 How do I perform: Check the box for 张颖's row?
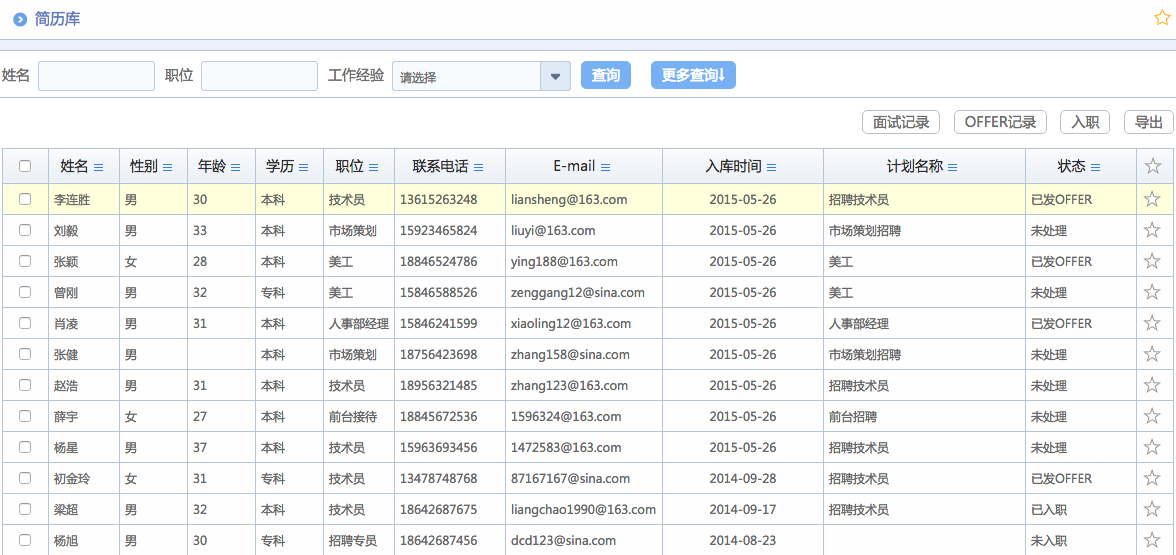pyautogui.click(x=25, y=261)
